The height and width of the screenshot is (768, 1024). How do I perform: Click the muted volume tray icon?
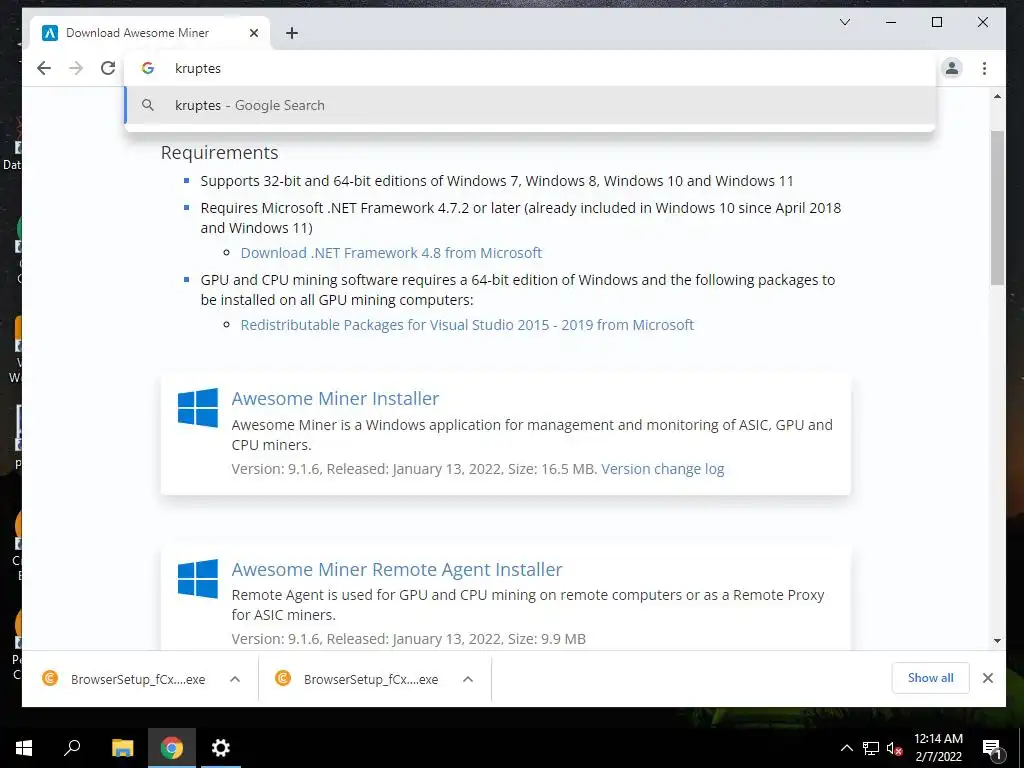[x=893, y=748]
